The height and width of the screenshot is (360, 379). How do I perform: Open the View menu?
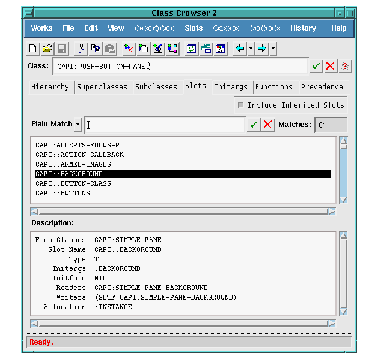pos(116,28)
